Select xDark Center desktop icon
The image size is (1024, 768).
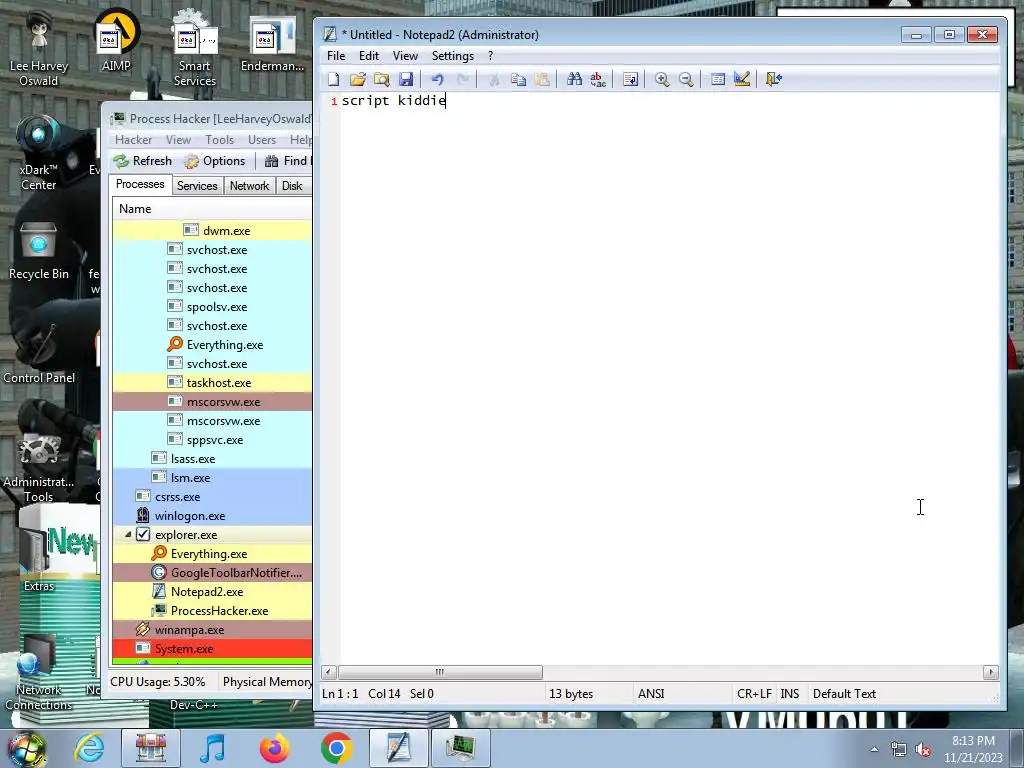pos(39,153)
